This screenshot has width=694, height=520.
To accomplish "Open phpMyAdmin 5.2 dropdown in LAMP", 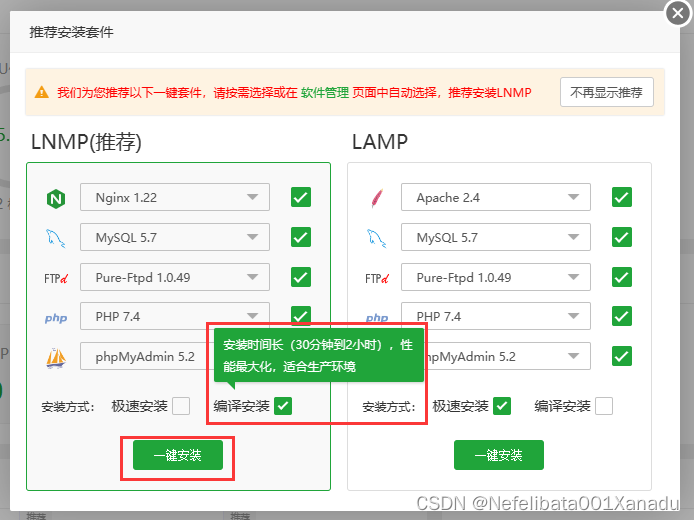I will (x=508, y=356).
